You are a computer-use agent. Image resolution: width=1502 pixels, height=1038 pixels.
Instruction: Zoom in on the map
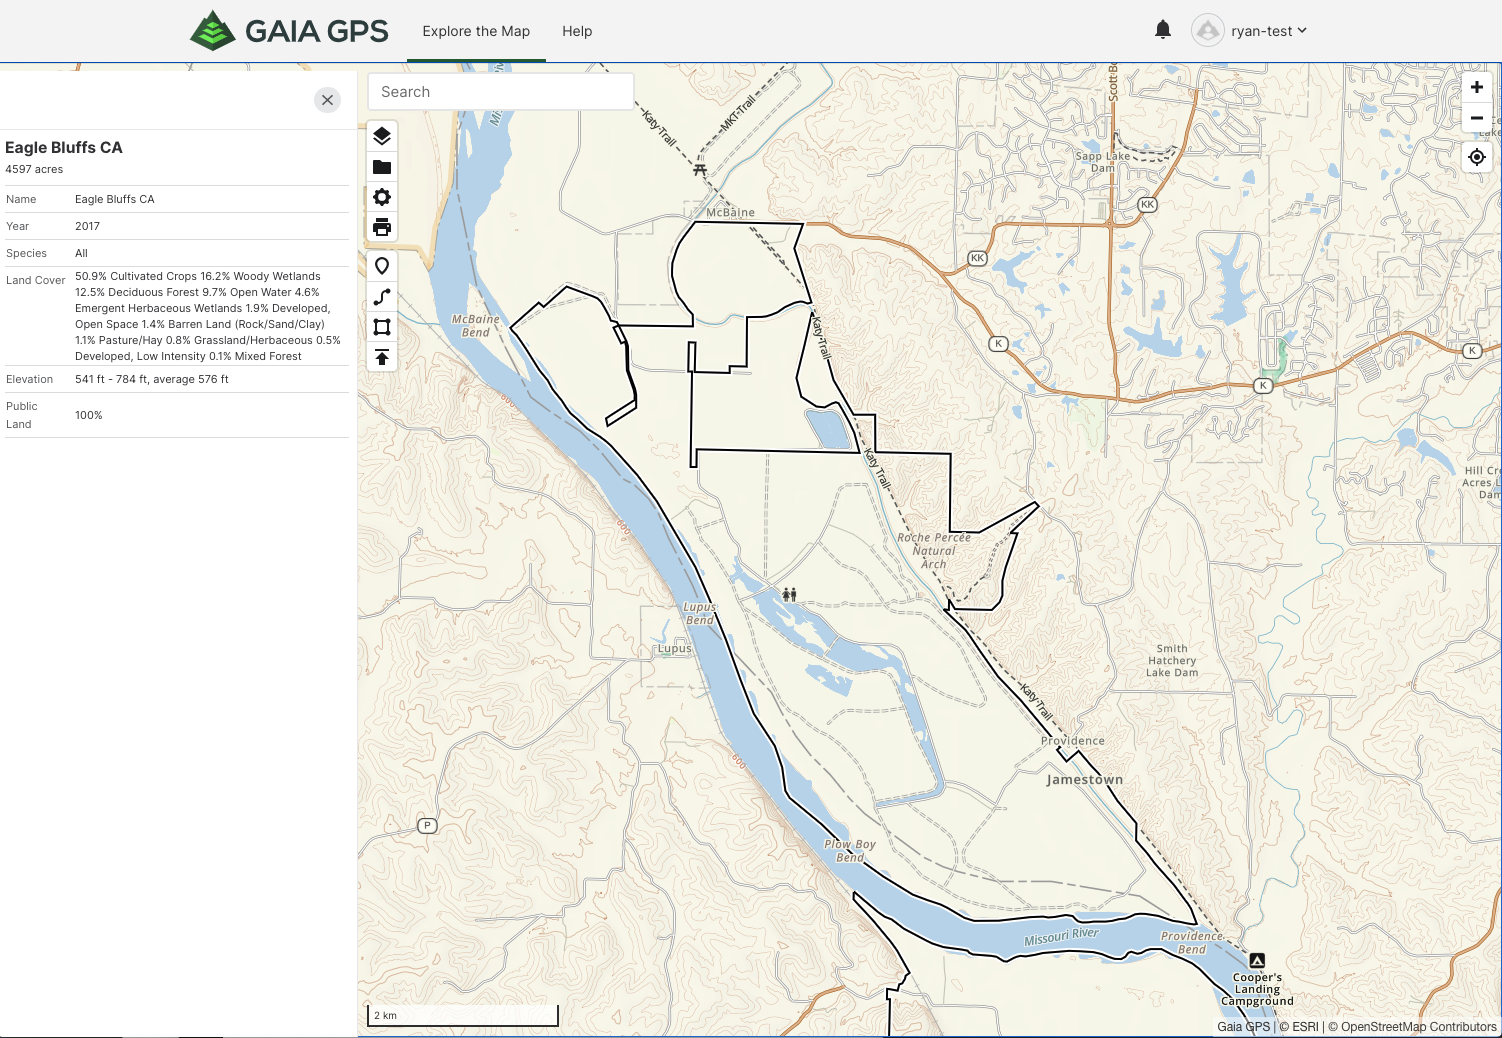(1476, 88)
